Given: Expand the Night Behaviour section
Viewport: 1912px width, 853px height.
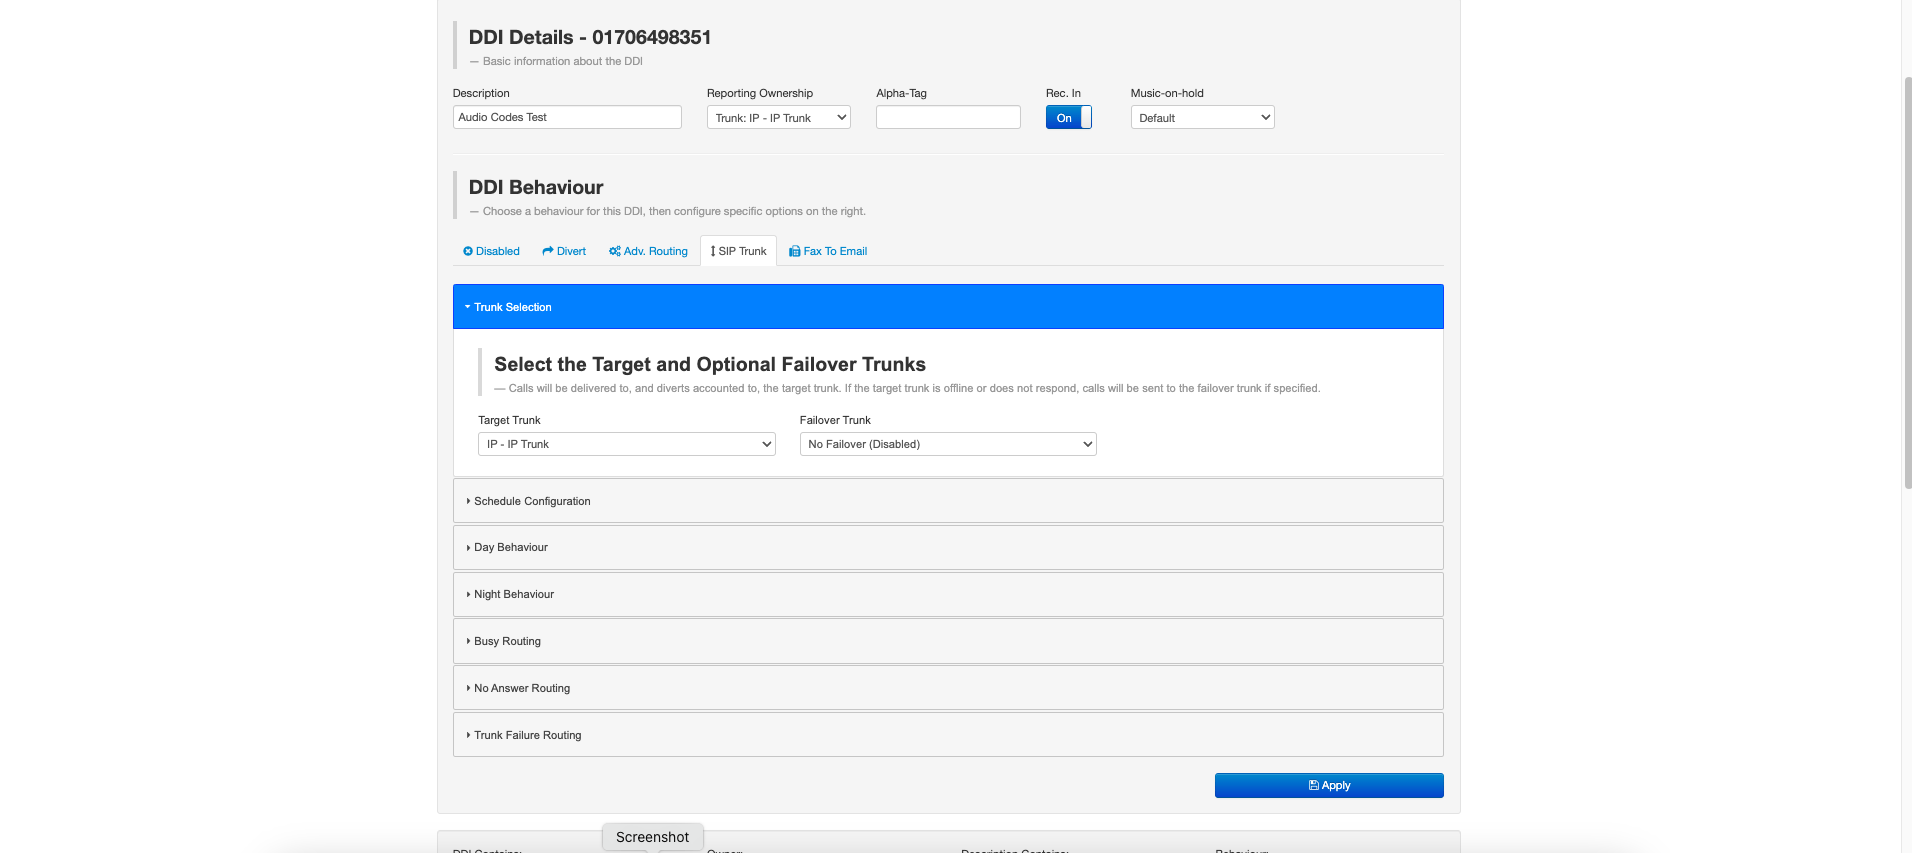Looking at the screenshot, I should point(513,594).
